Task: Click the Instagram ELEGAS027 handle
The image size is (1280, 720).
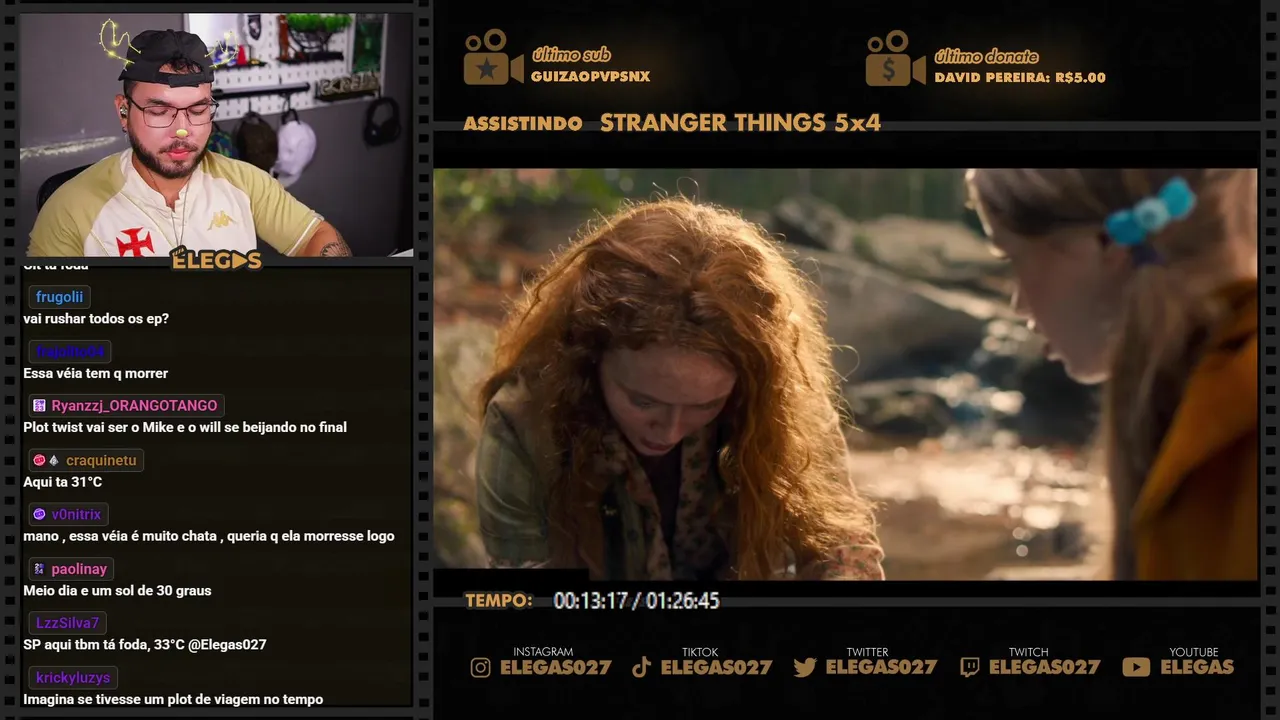Action: click(x=555, y=667)
